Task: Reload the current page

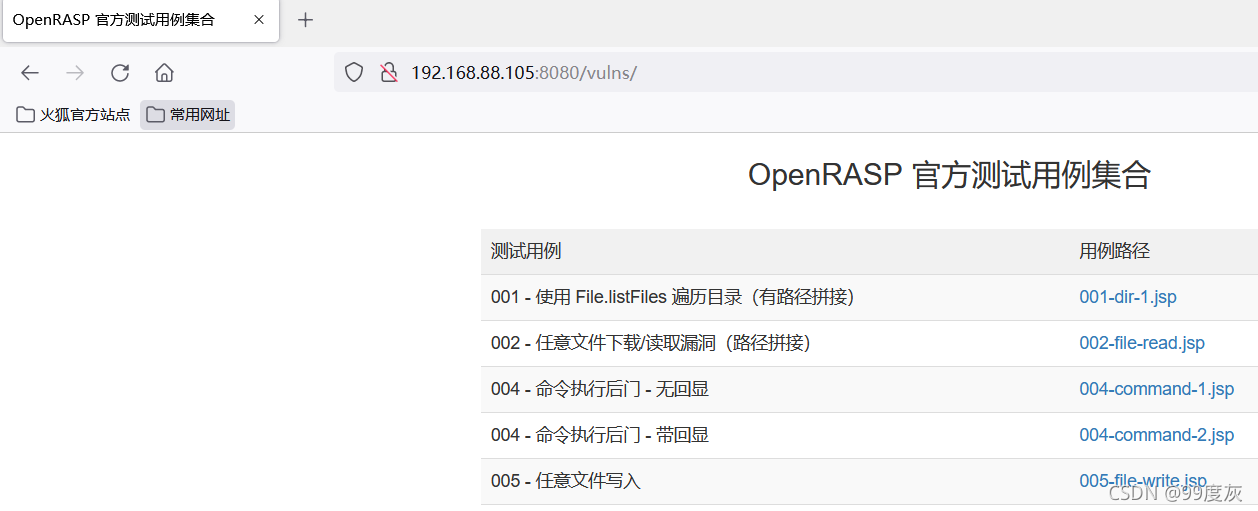Action: [x=120, y=72]
